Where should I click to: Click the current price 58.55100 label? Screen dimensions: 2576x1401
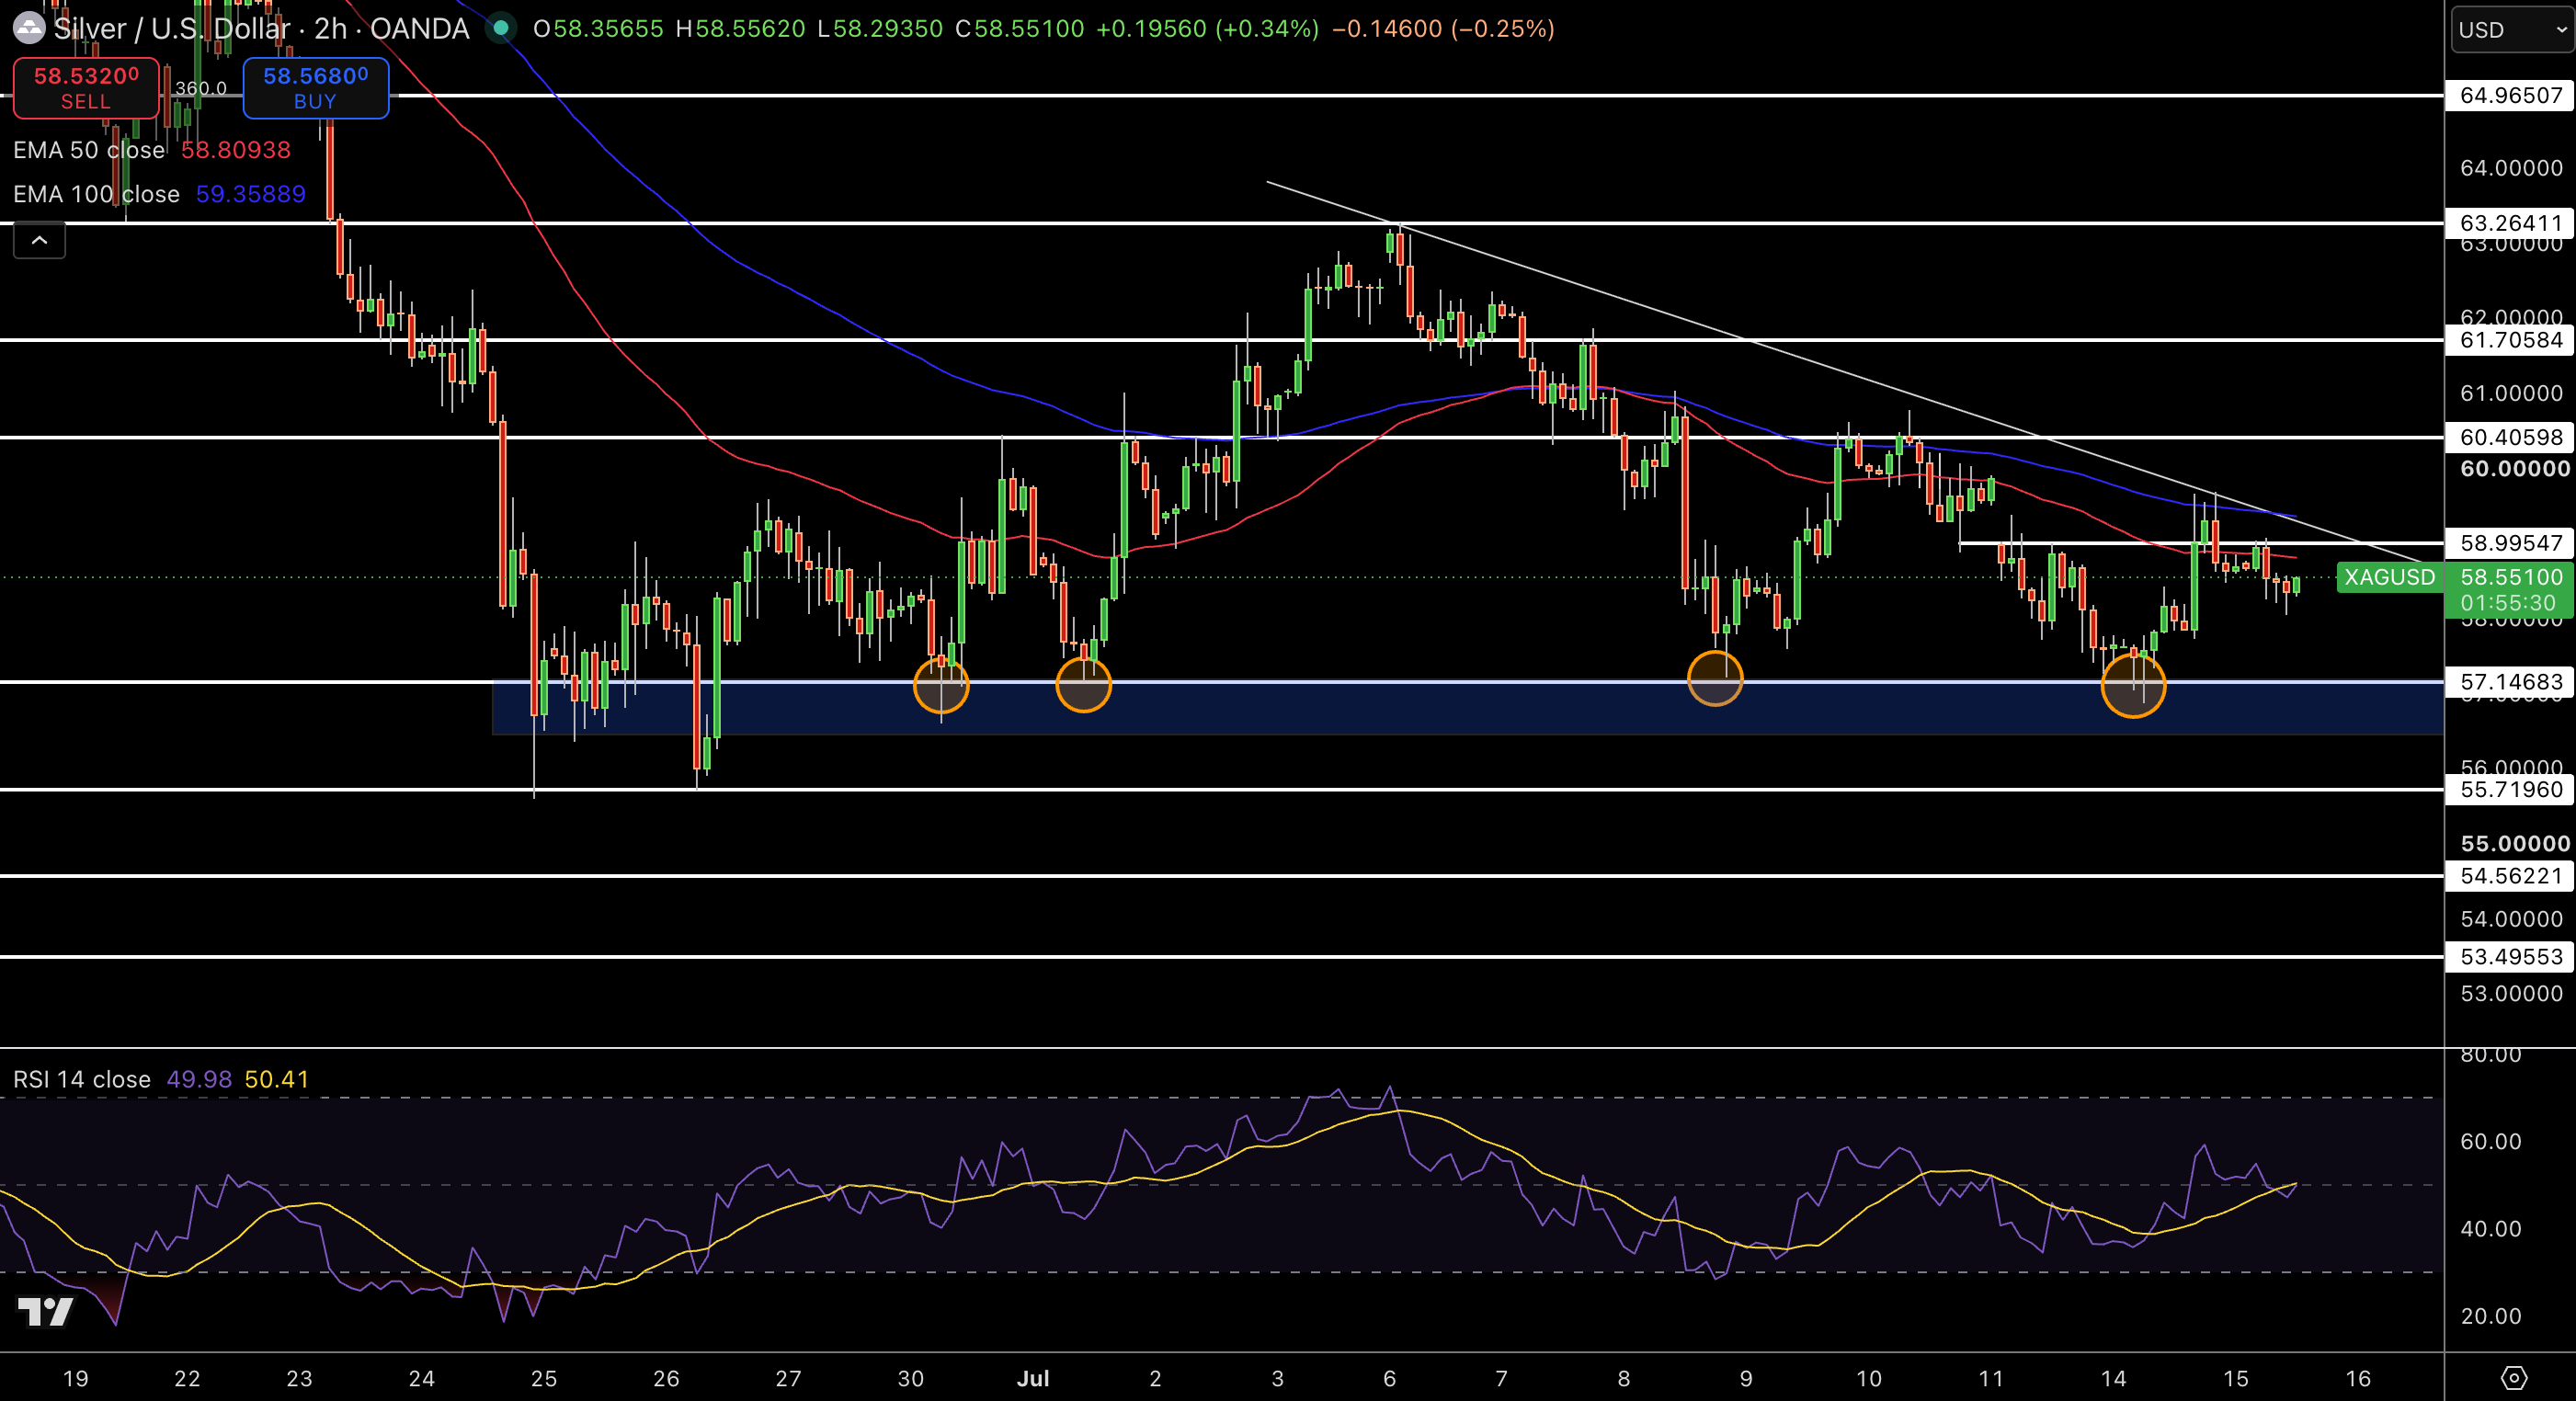click(x=2510, y=577)
